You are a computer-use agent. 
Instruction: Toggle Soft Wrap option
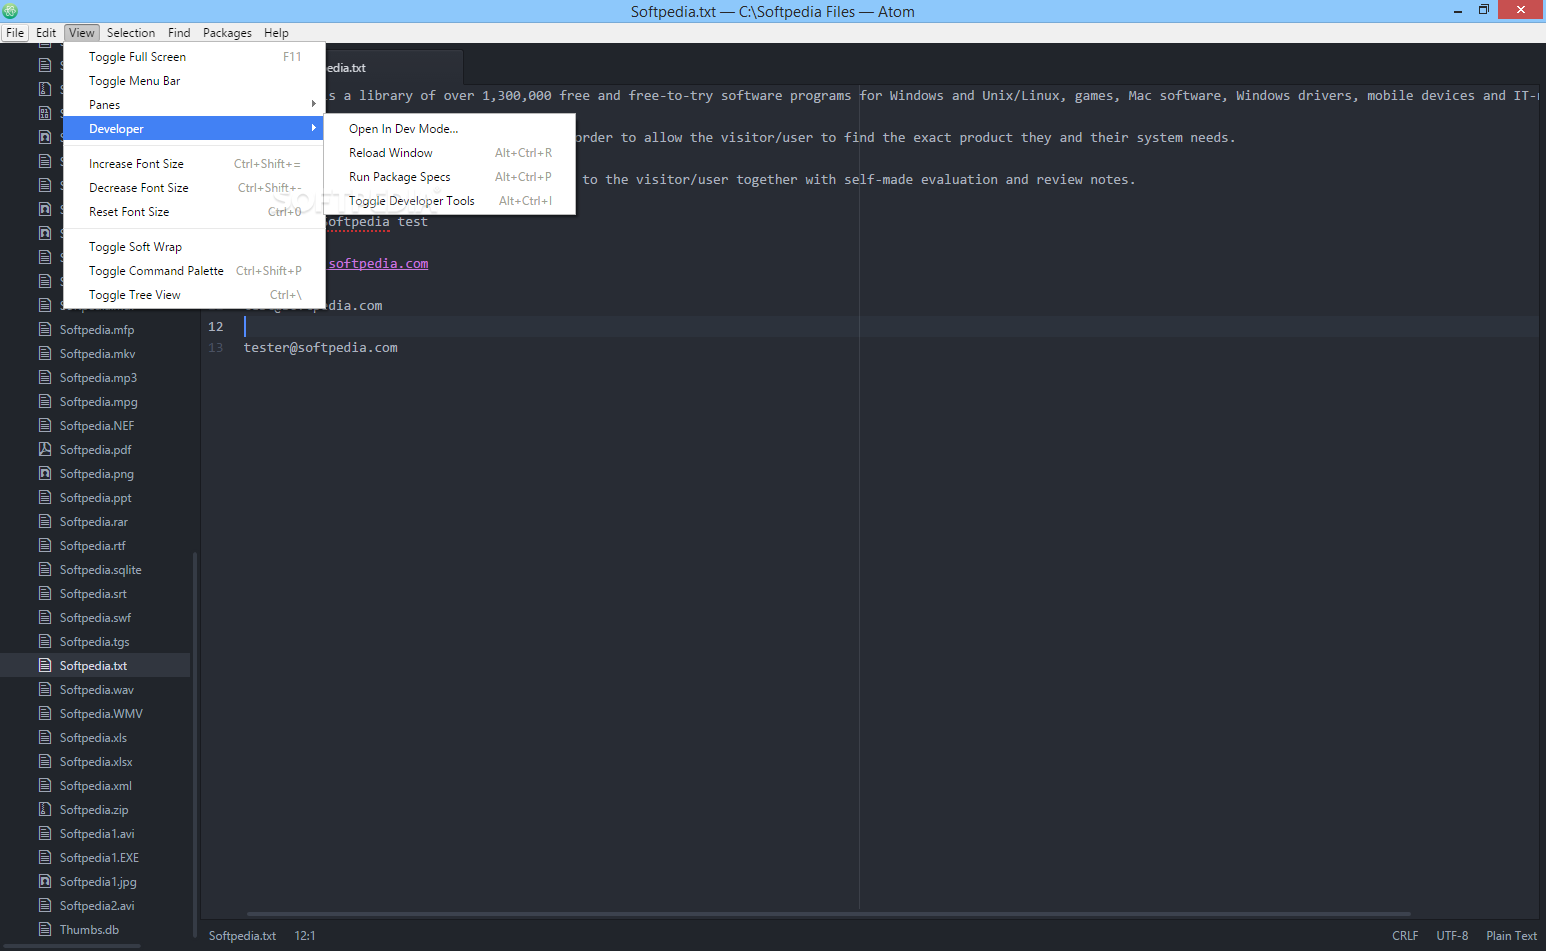(194, 247)
